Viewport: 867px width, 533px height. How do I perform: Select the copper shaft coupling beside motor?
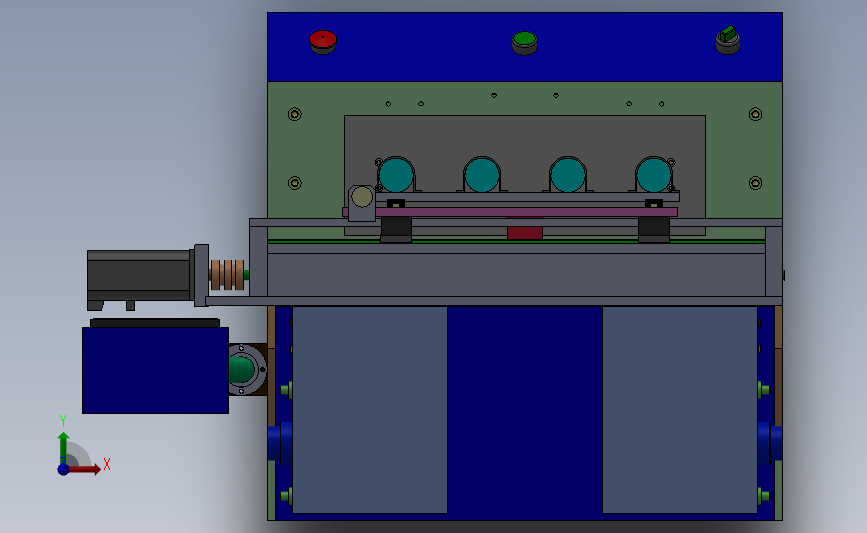[227, 275]
